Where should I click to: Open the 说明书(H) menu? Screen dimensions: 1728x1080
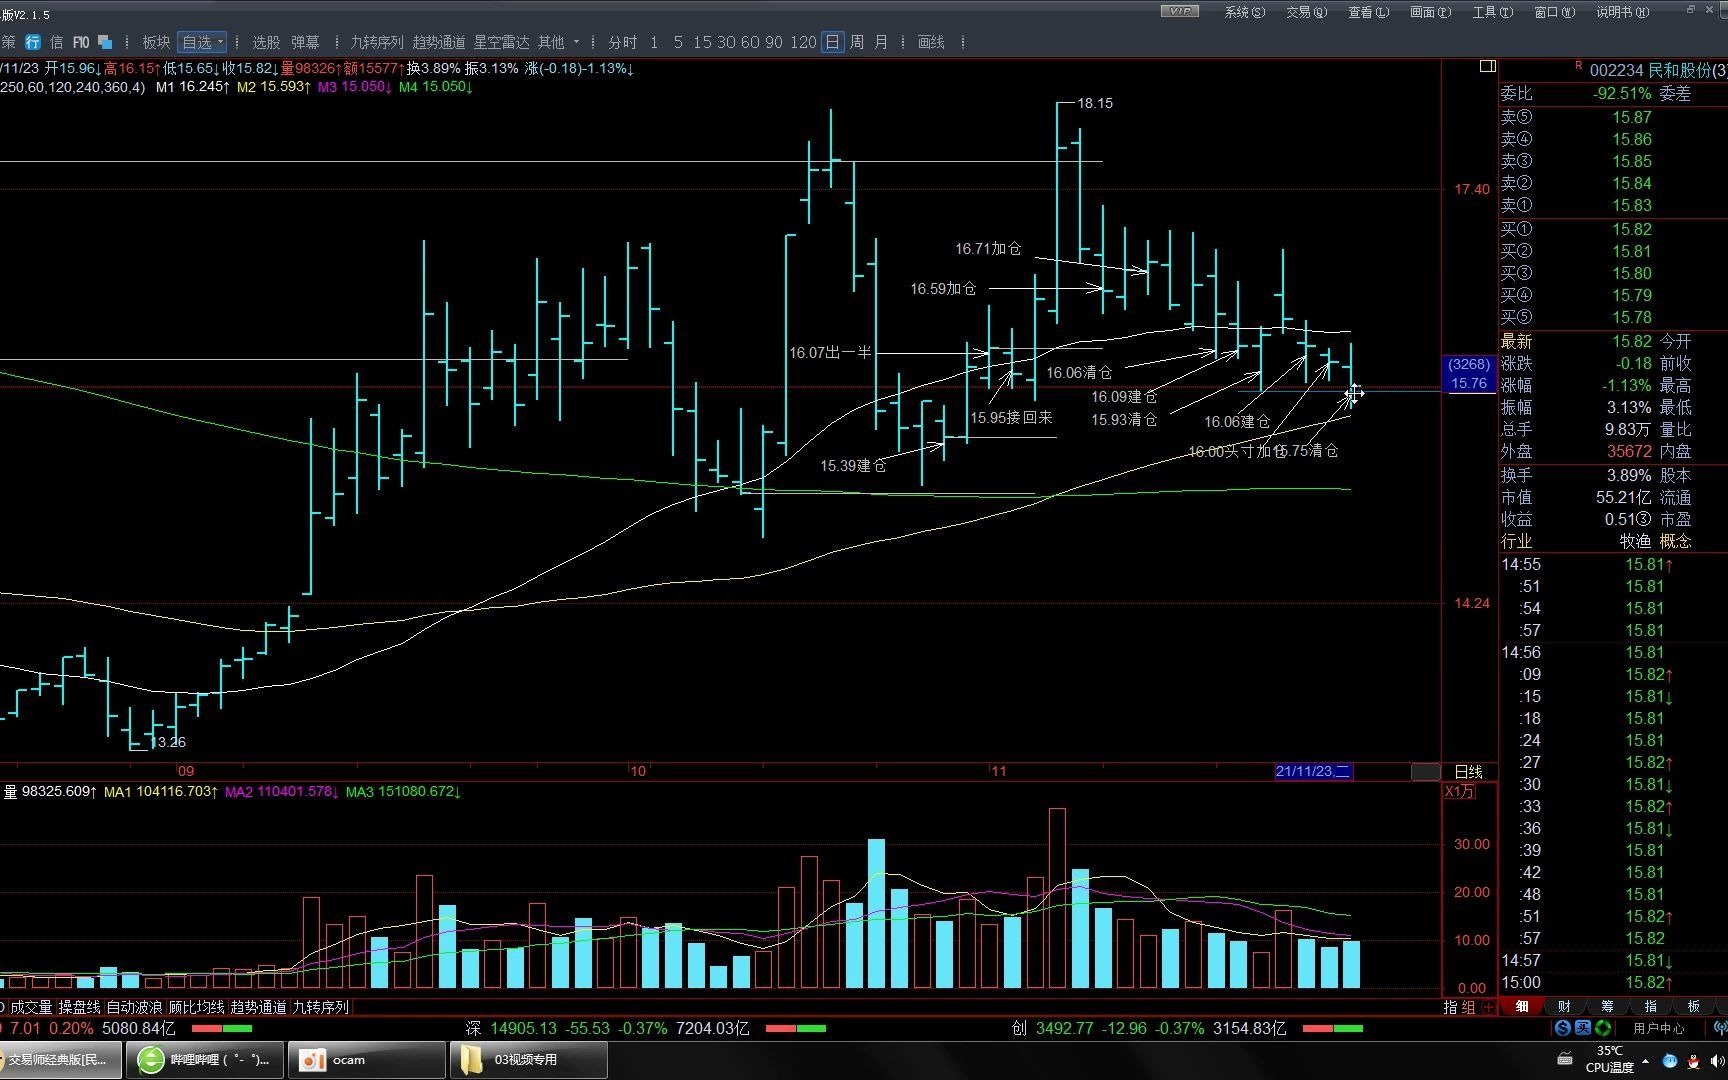point(1622,12)
